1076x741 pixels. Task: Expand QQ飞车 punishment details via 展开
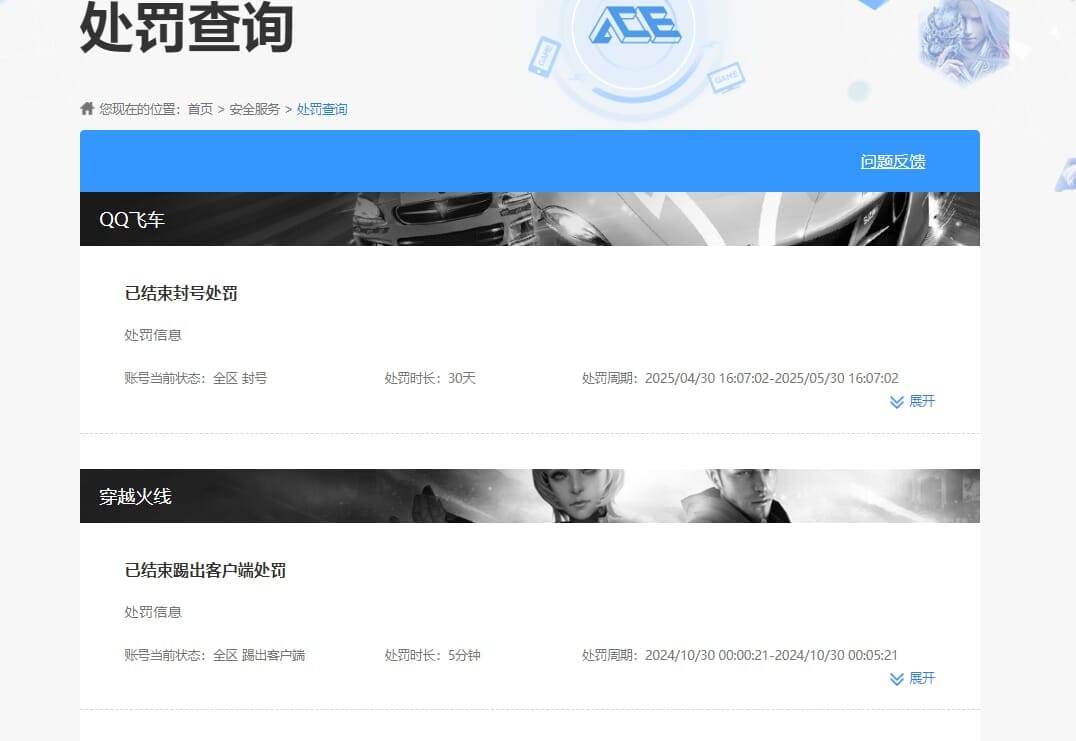point(913,401)
